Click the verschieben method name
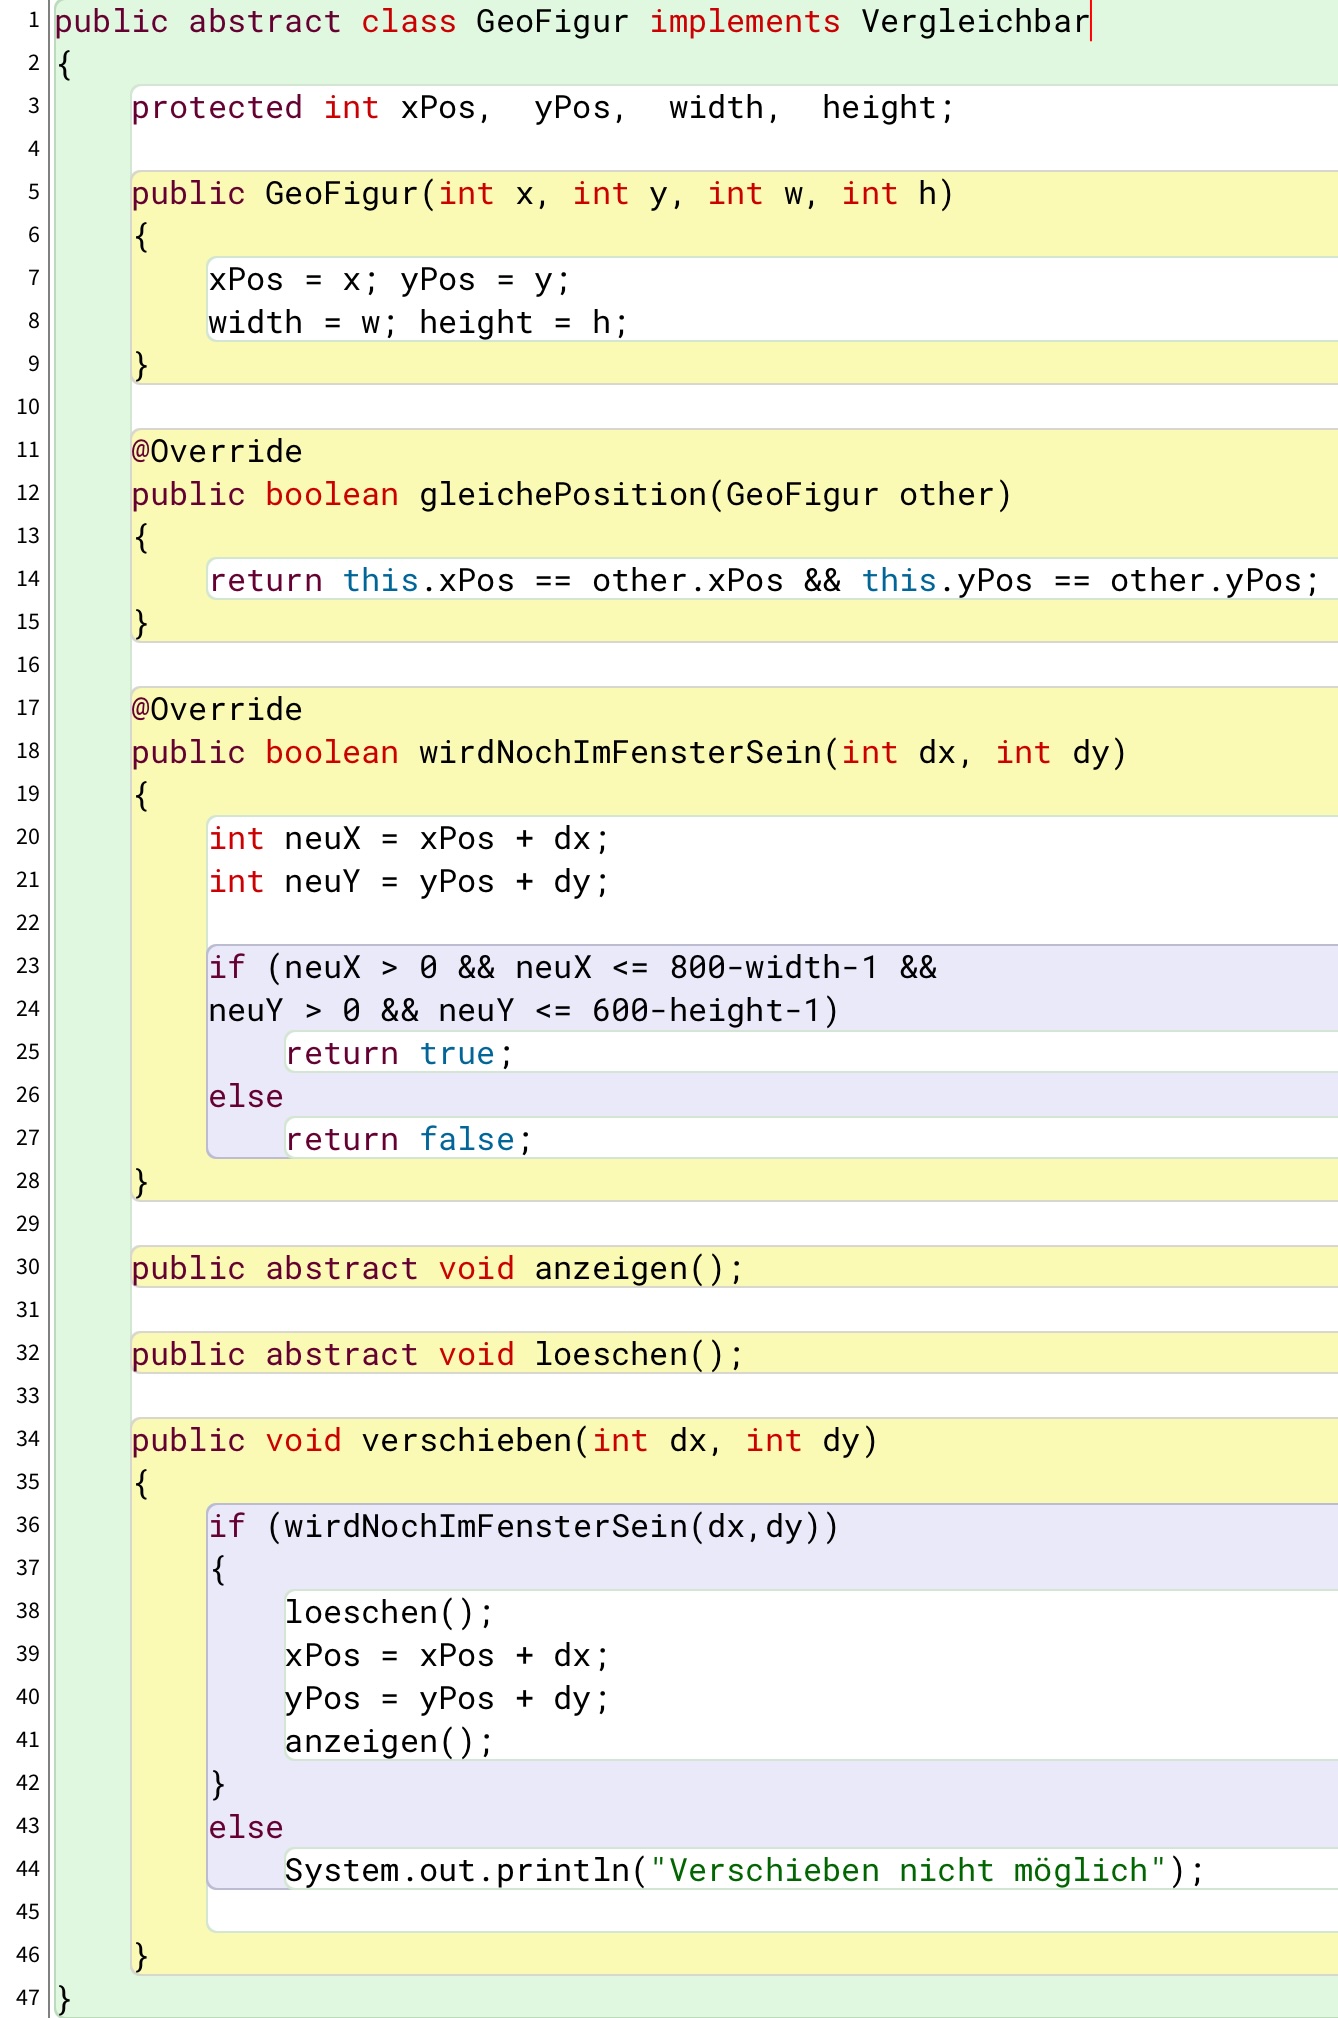Screen dimensions: 1338x2018 click(466, 1441)
